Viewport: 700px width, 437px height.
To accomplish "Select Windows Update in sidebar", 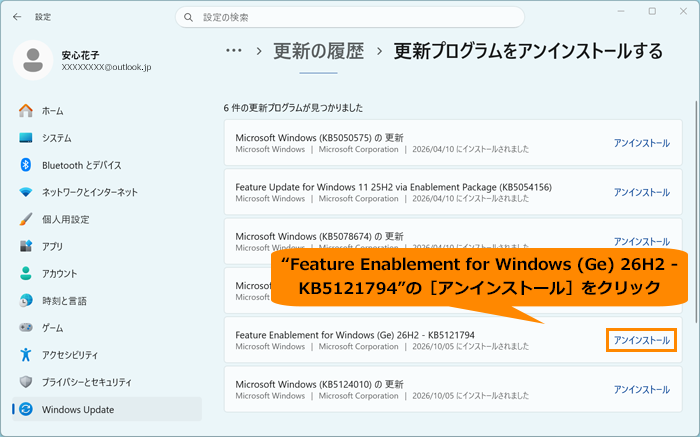I will pyautogui.click(x=107, y=409).
